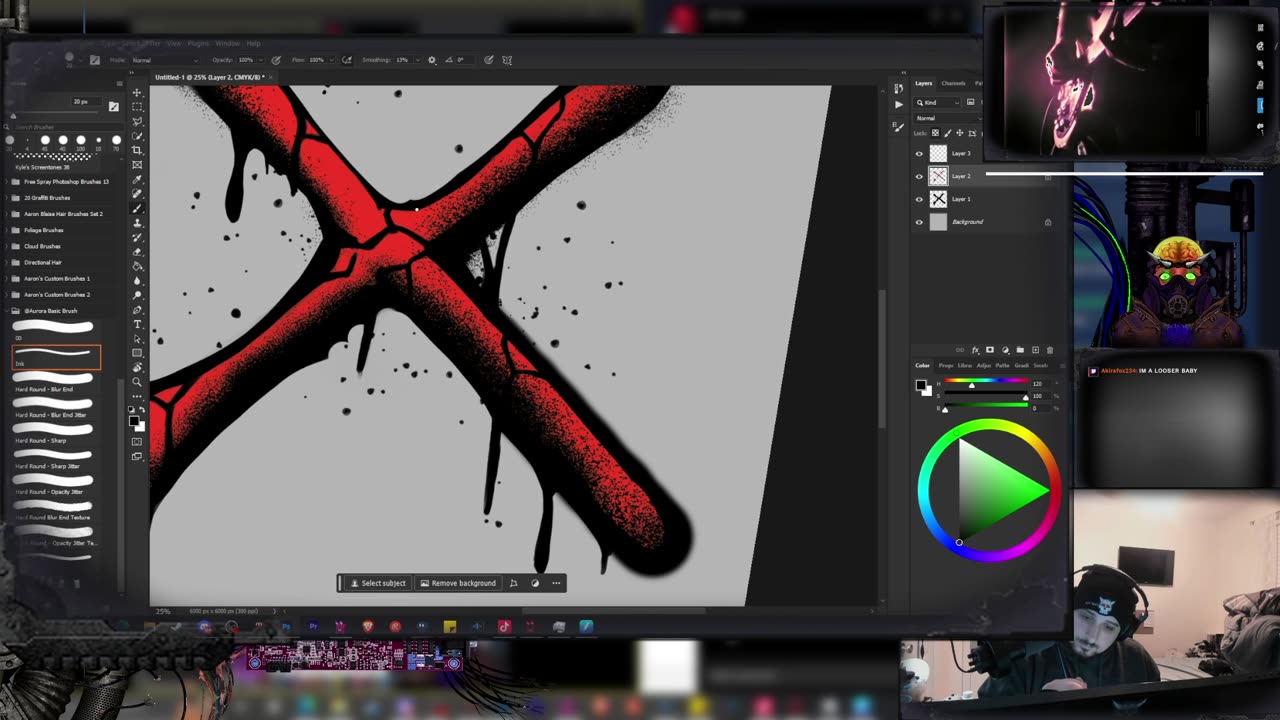Click the Create new group folder icon
This screenshot has width=1280, height=720.
click(x=1020, y=350)
